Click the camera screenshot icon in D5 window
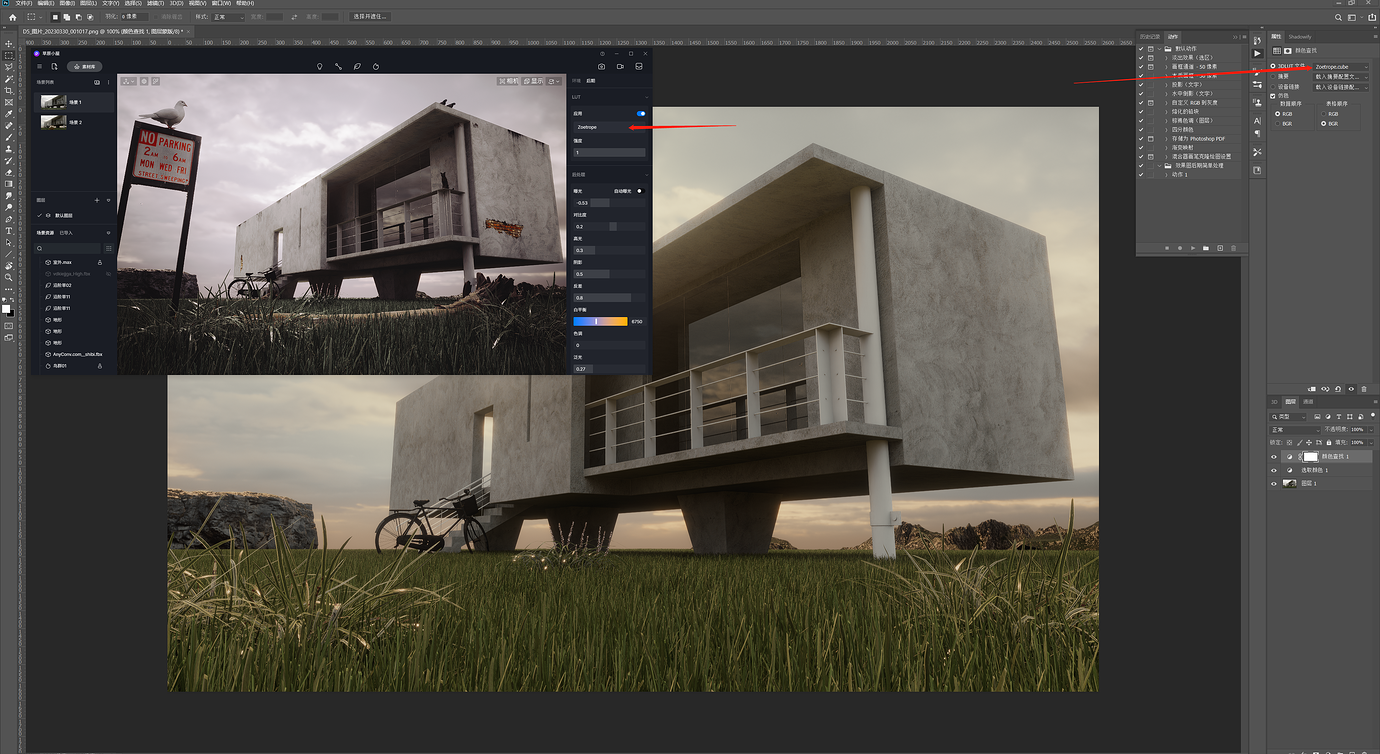 602,66
